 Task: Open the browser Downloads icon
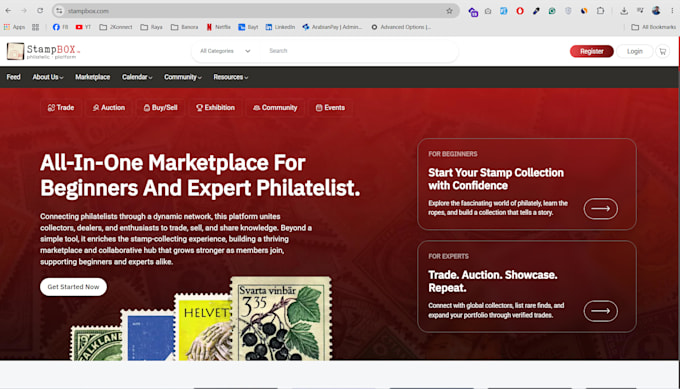[624, 11]
